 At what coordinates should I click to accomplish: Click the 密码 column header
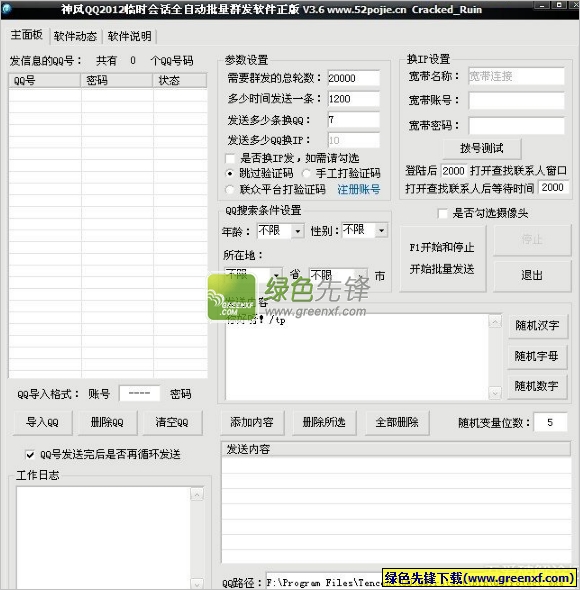117,80
